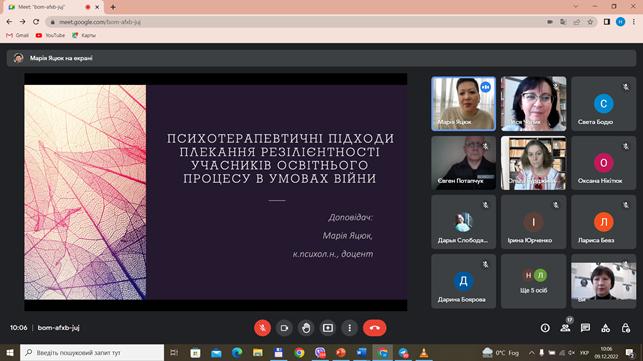Open the weather widget showing 0°C Fog
This screenshot has width=643, height=361.
click(x=501, y=352)
